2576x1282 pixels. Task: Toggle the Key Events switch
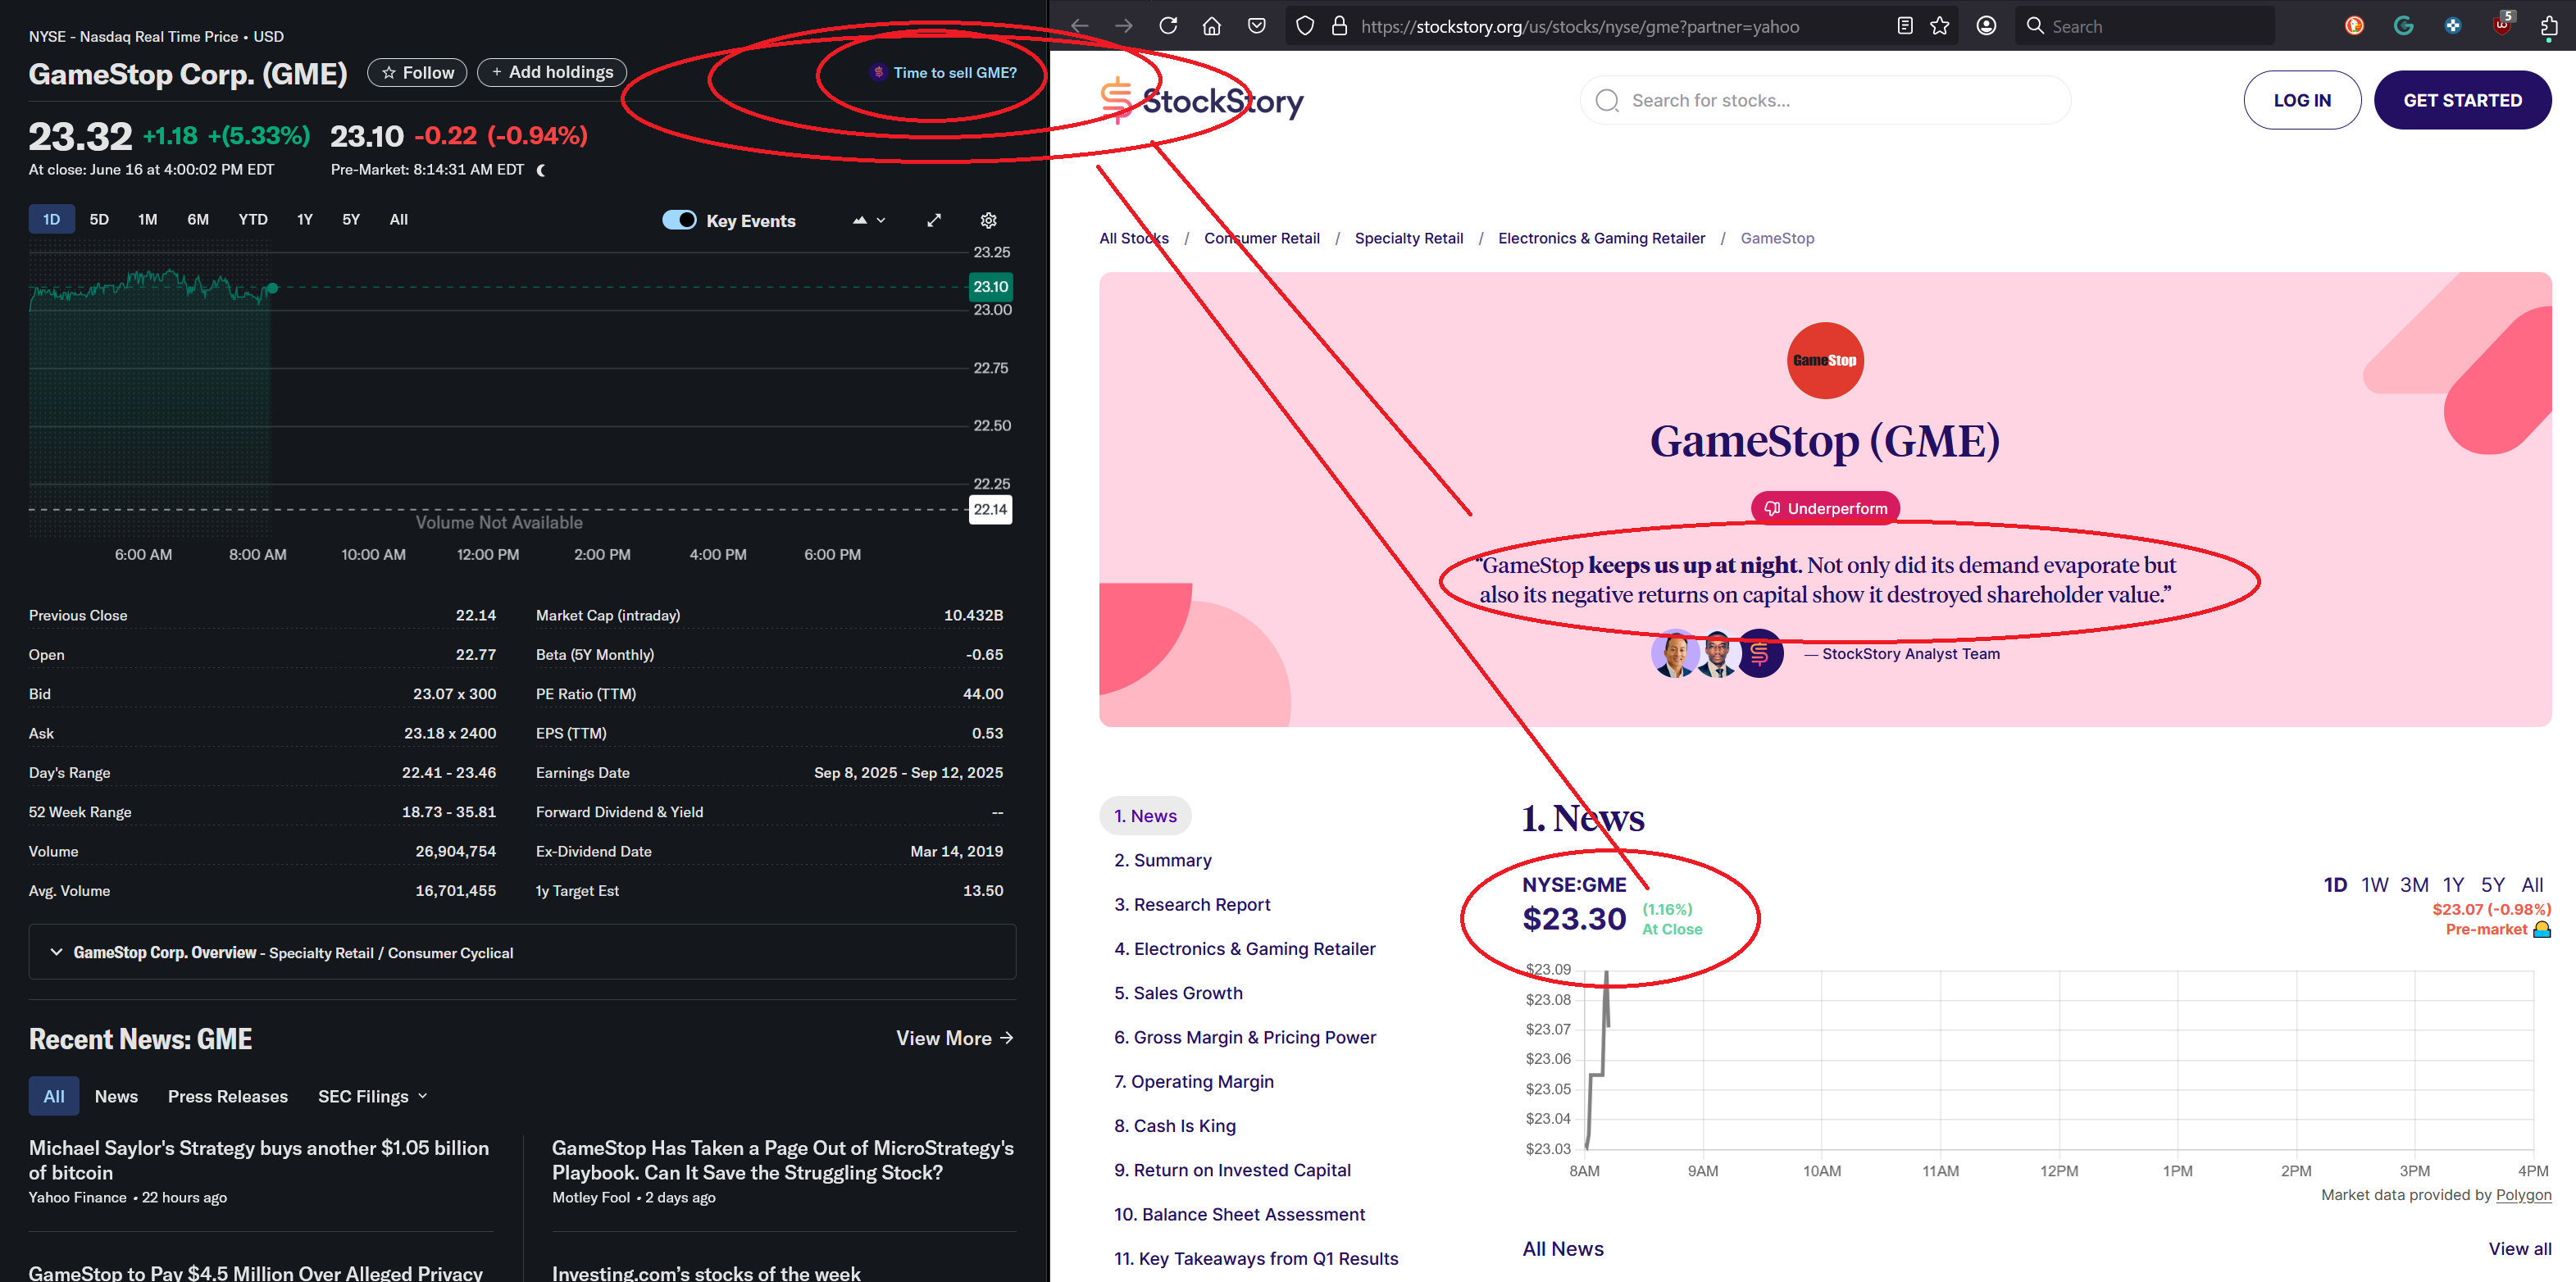(680, 220)
